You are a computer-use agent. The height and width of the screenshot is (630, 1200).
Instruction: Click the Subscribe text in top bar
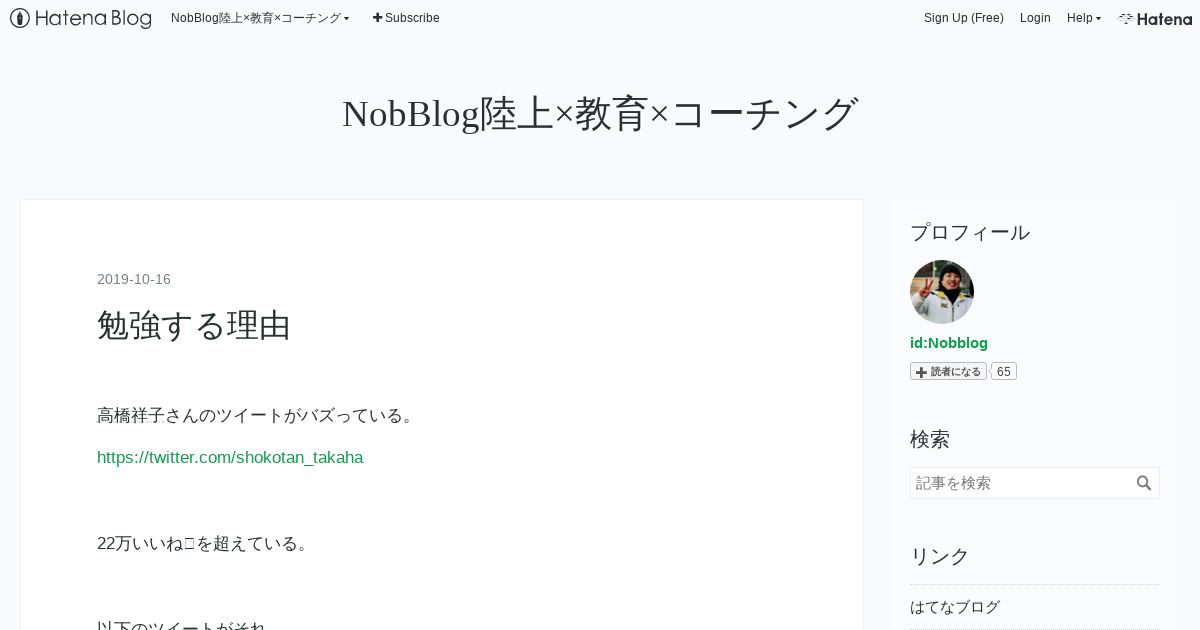click(412, 18)
